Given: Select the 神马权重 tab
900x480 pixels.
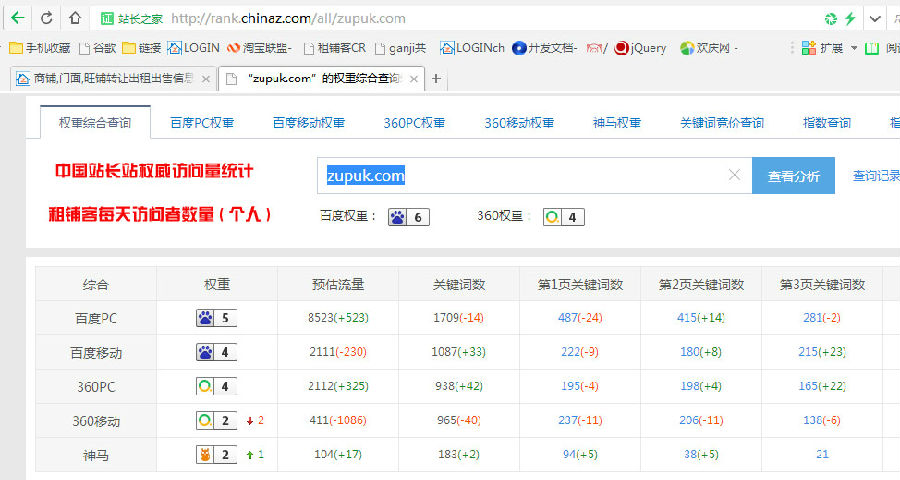Looking at the screenshot, I should [617, 122].
